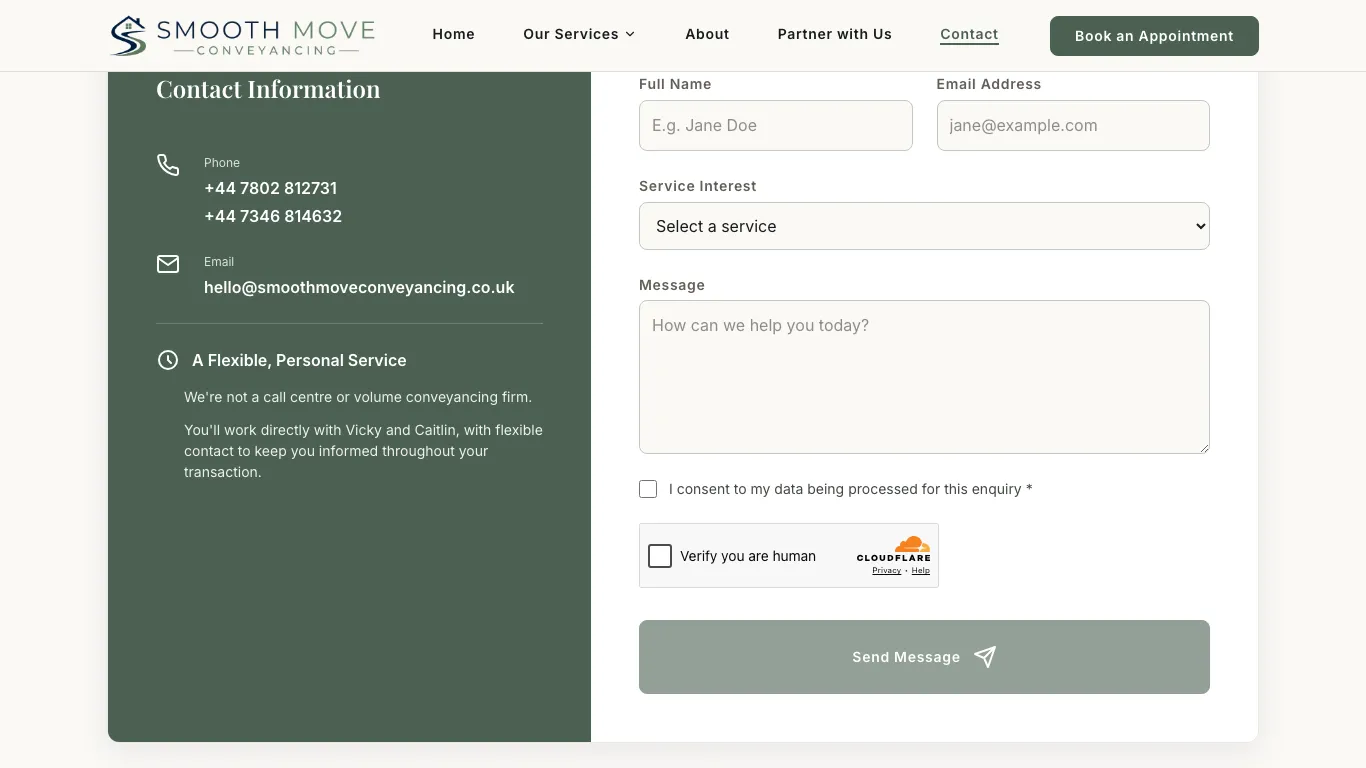Click the Service Interest label
Viewport: 1366px width, 768px height.
click(x=698, y=186)
